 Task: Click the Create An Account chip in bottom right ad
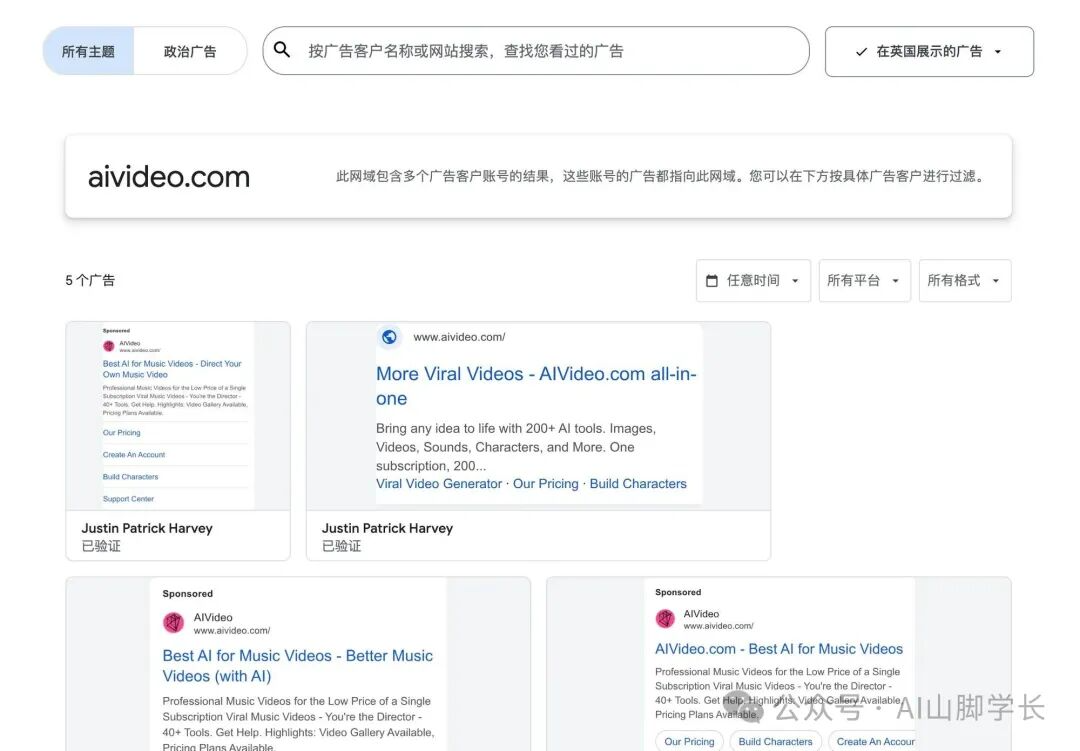point(872,741)
